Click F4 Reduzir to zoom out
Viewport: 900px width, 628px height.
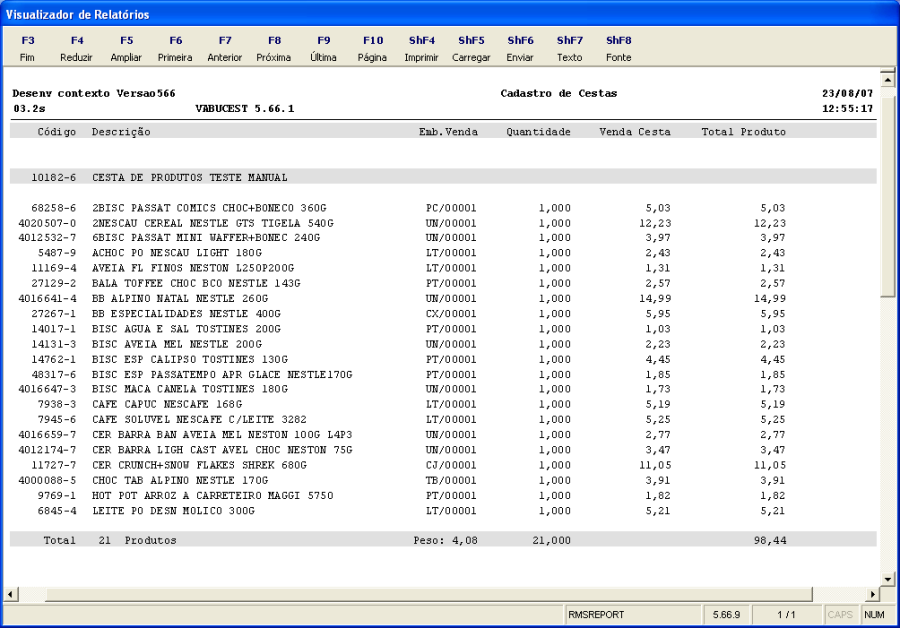[x=76, y=48]
